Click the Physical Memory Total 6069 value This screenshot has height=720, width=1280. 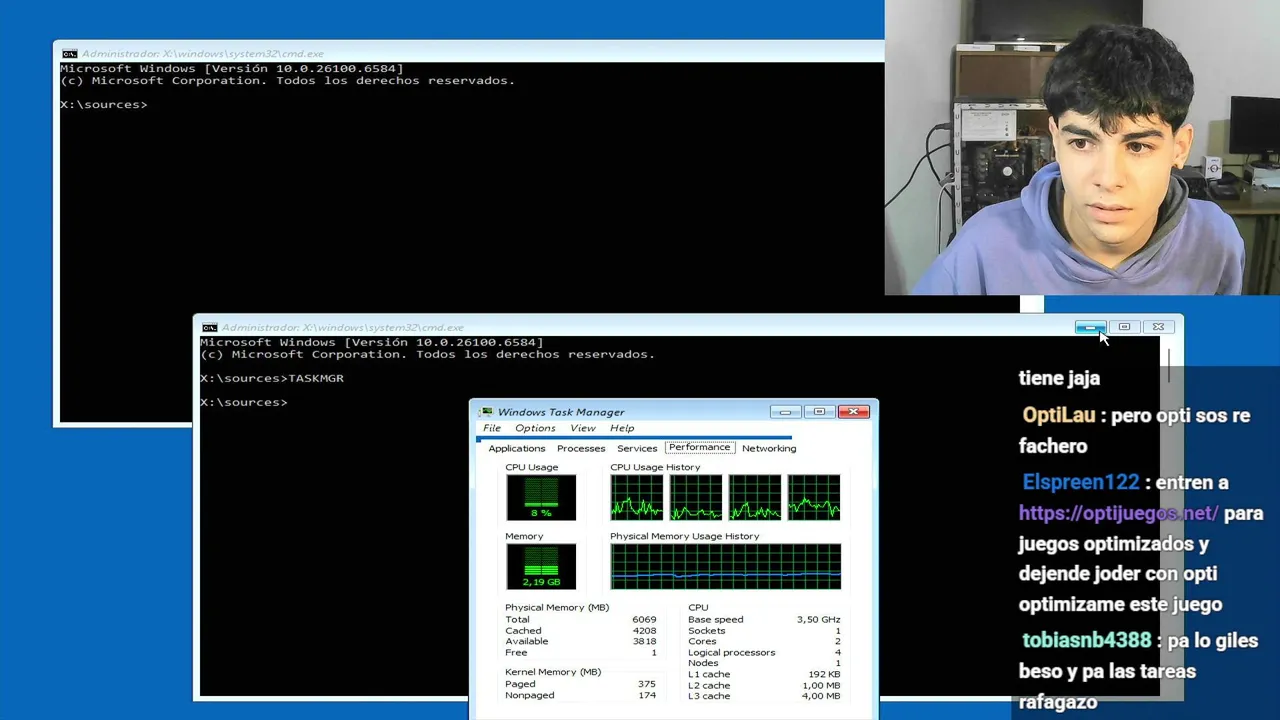tap(644, 620)
